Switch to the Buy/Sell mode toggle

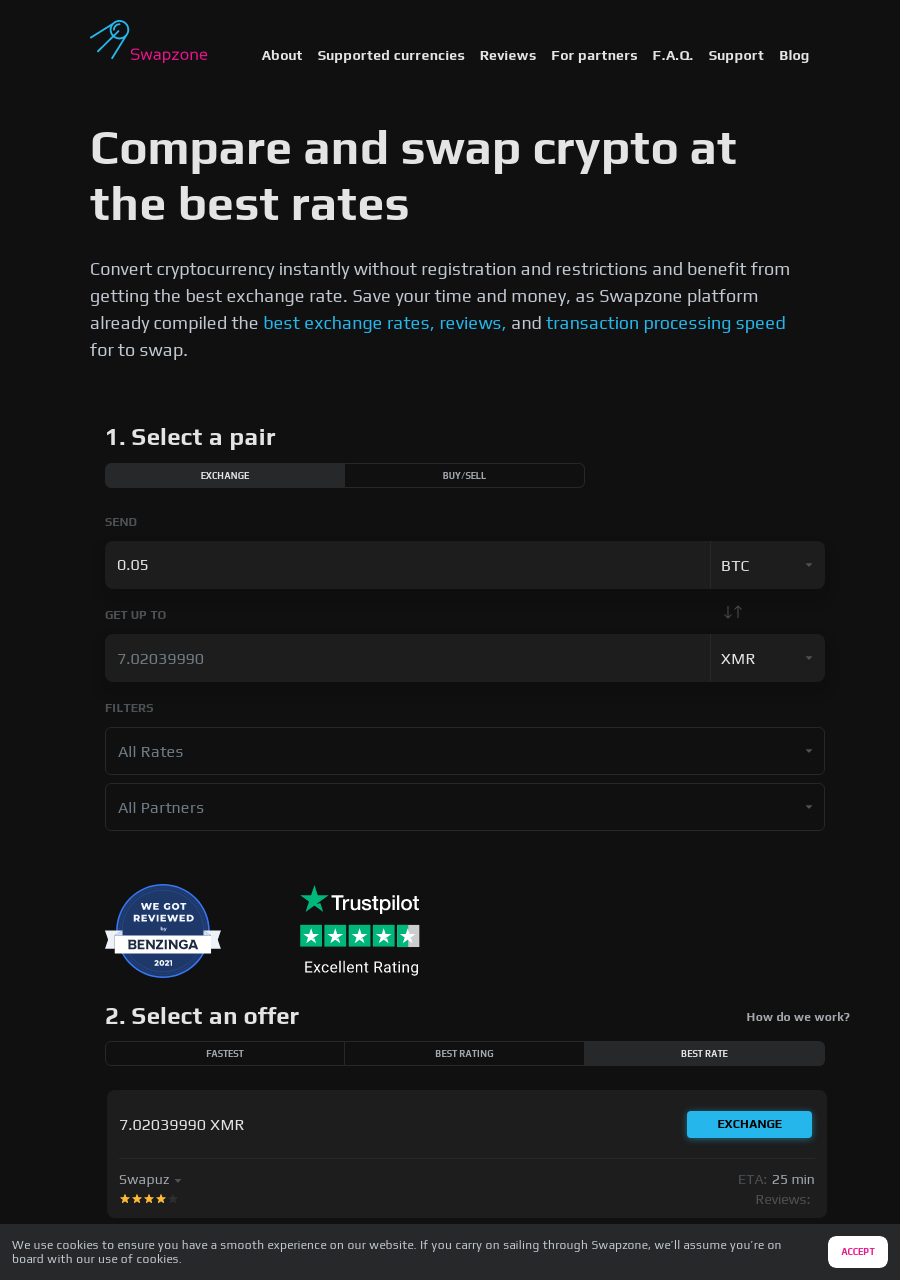point(464,476)
